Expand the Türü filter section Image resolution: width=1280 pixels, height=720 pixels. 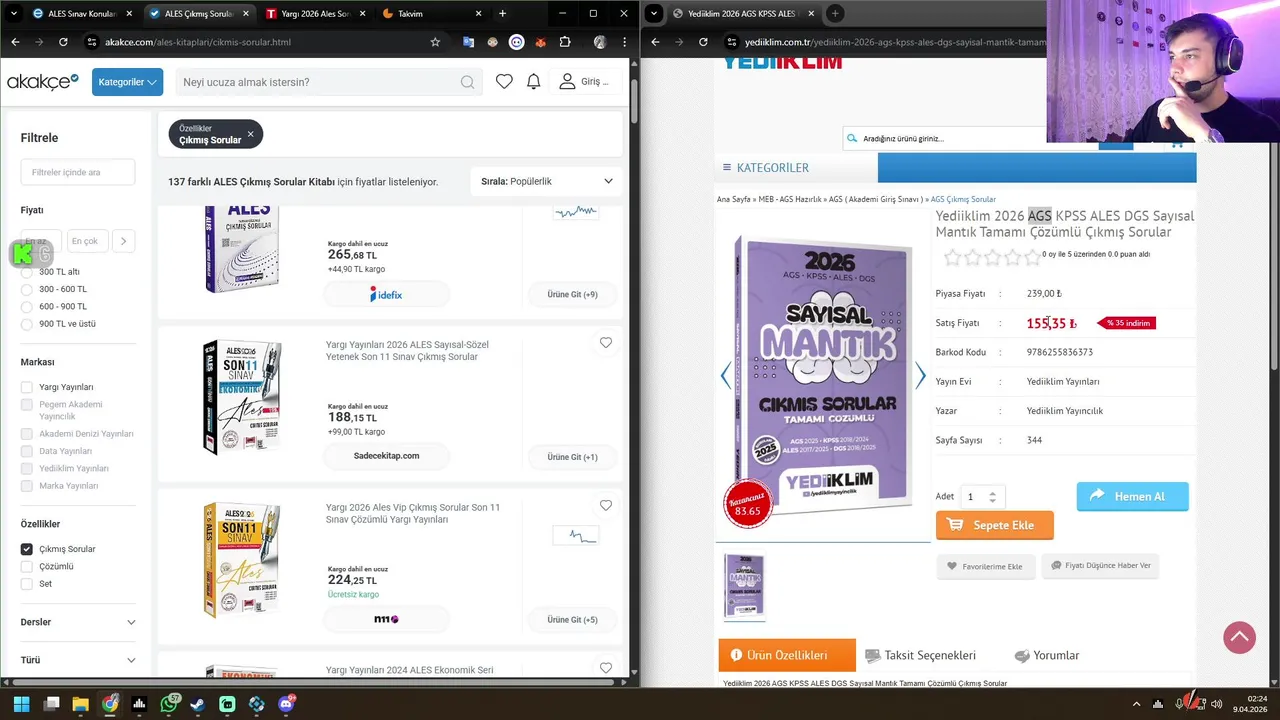[78, 660]
